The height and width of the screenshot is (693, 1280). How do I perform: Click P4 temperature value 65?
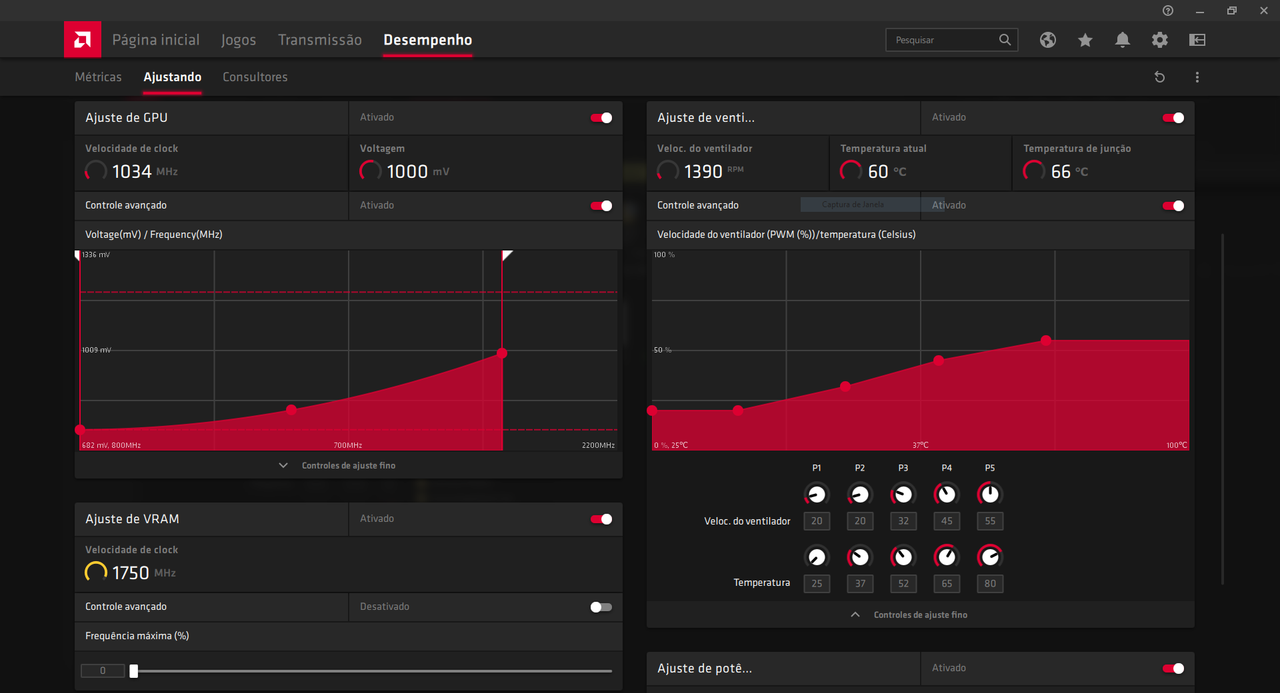point(946,583)
